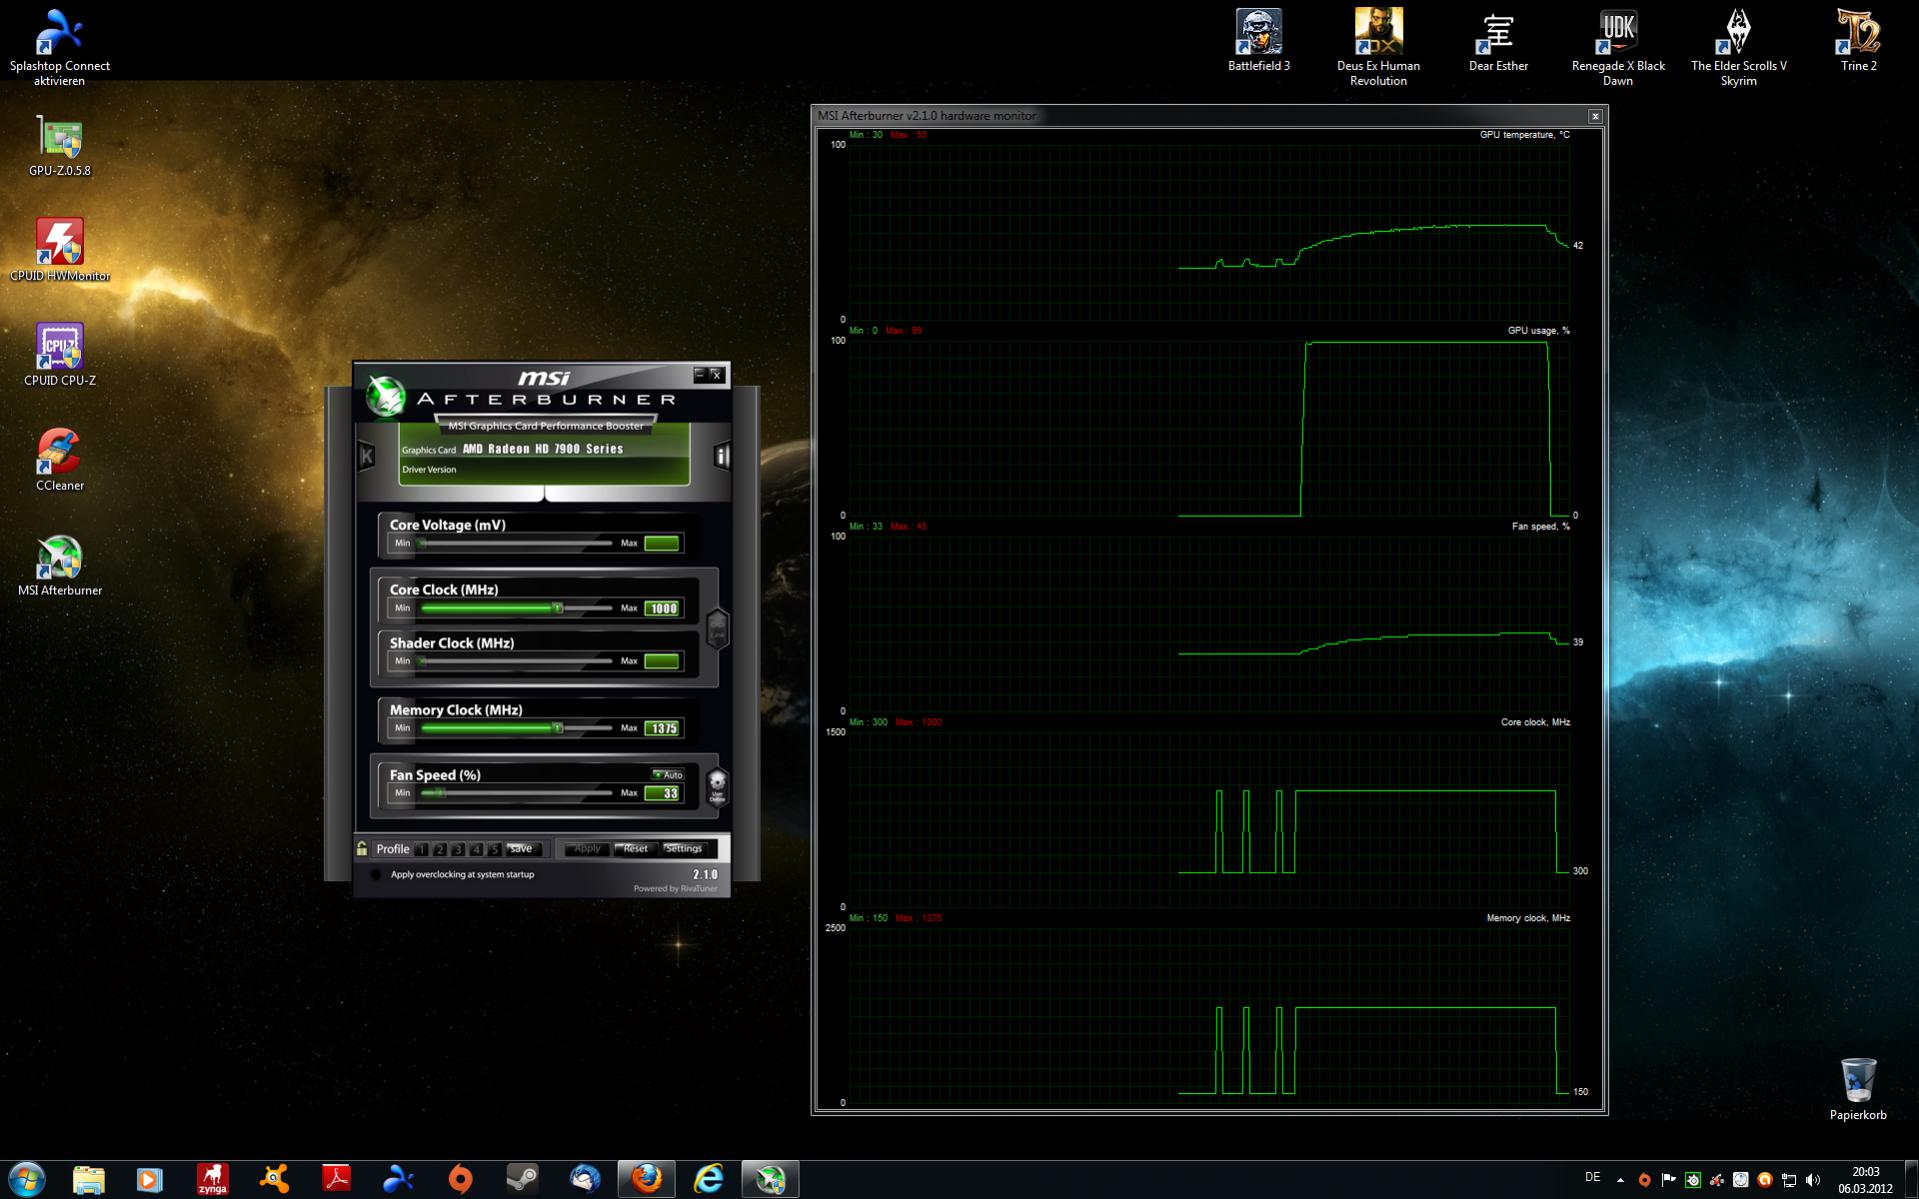Screen dimensions: 1919x1199
Task: Open the taskbar clock showing 20:03
Action: tap(1865, 1180)
